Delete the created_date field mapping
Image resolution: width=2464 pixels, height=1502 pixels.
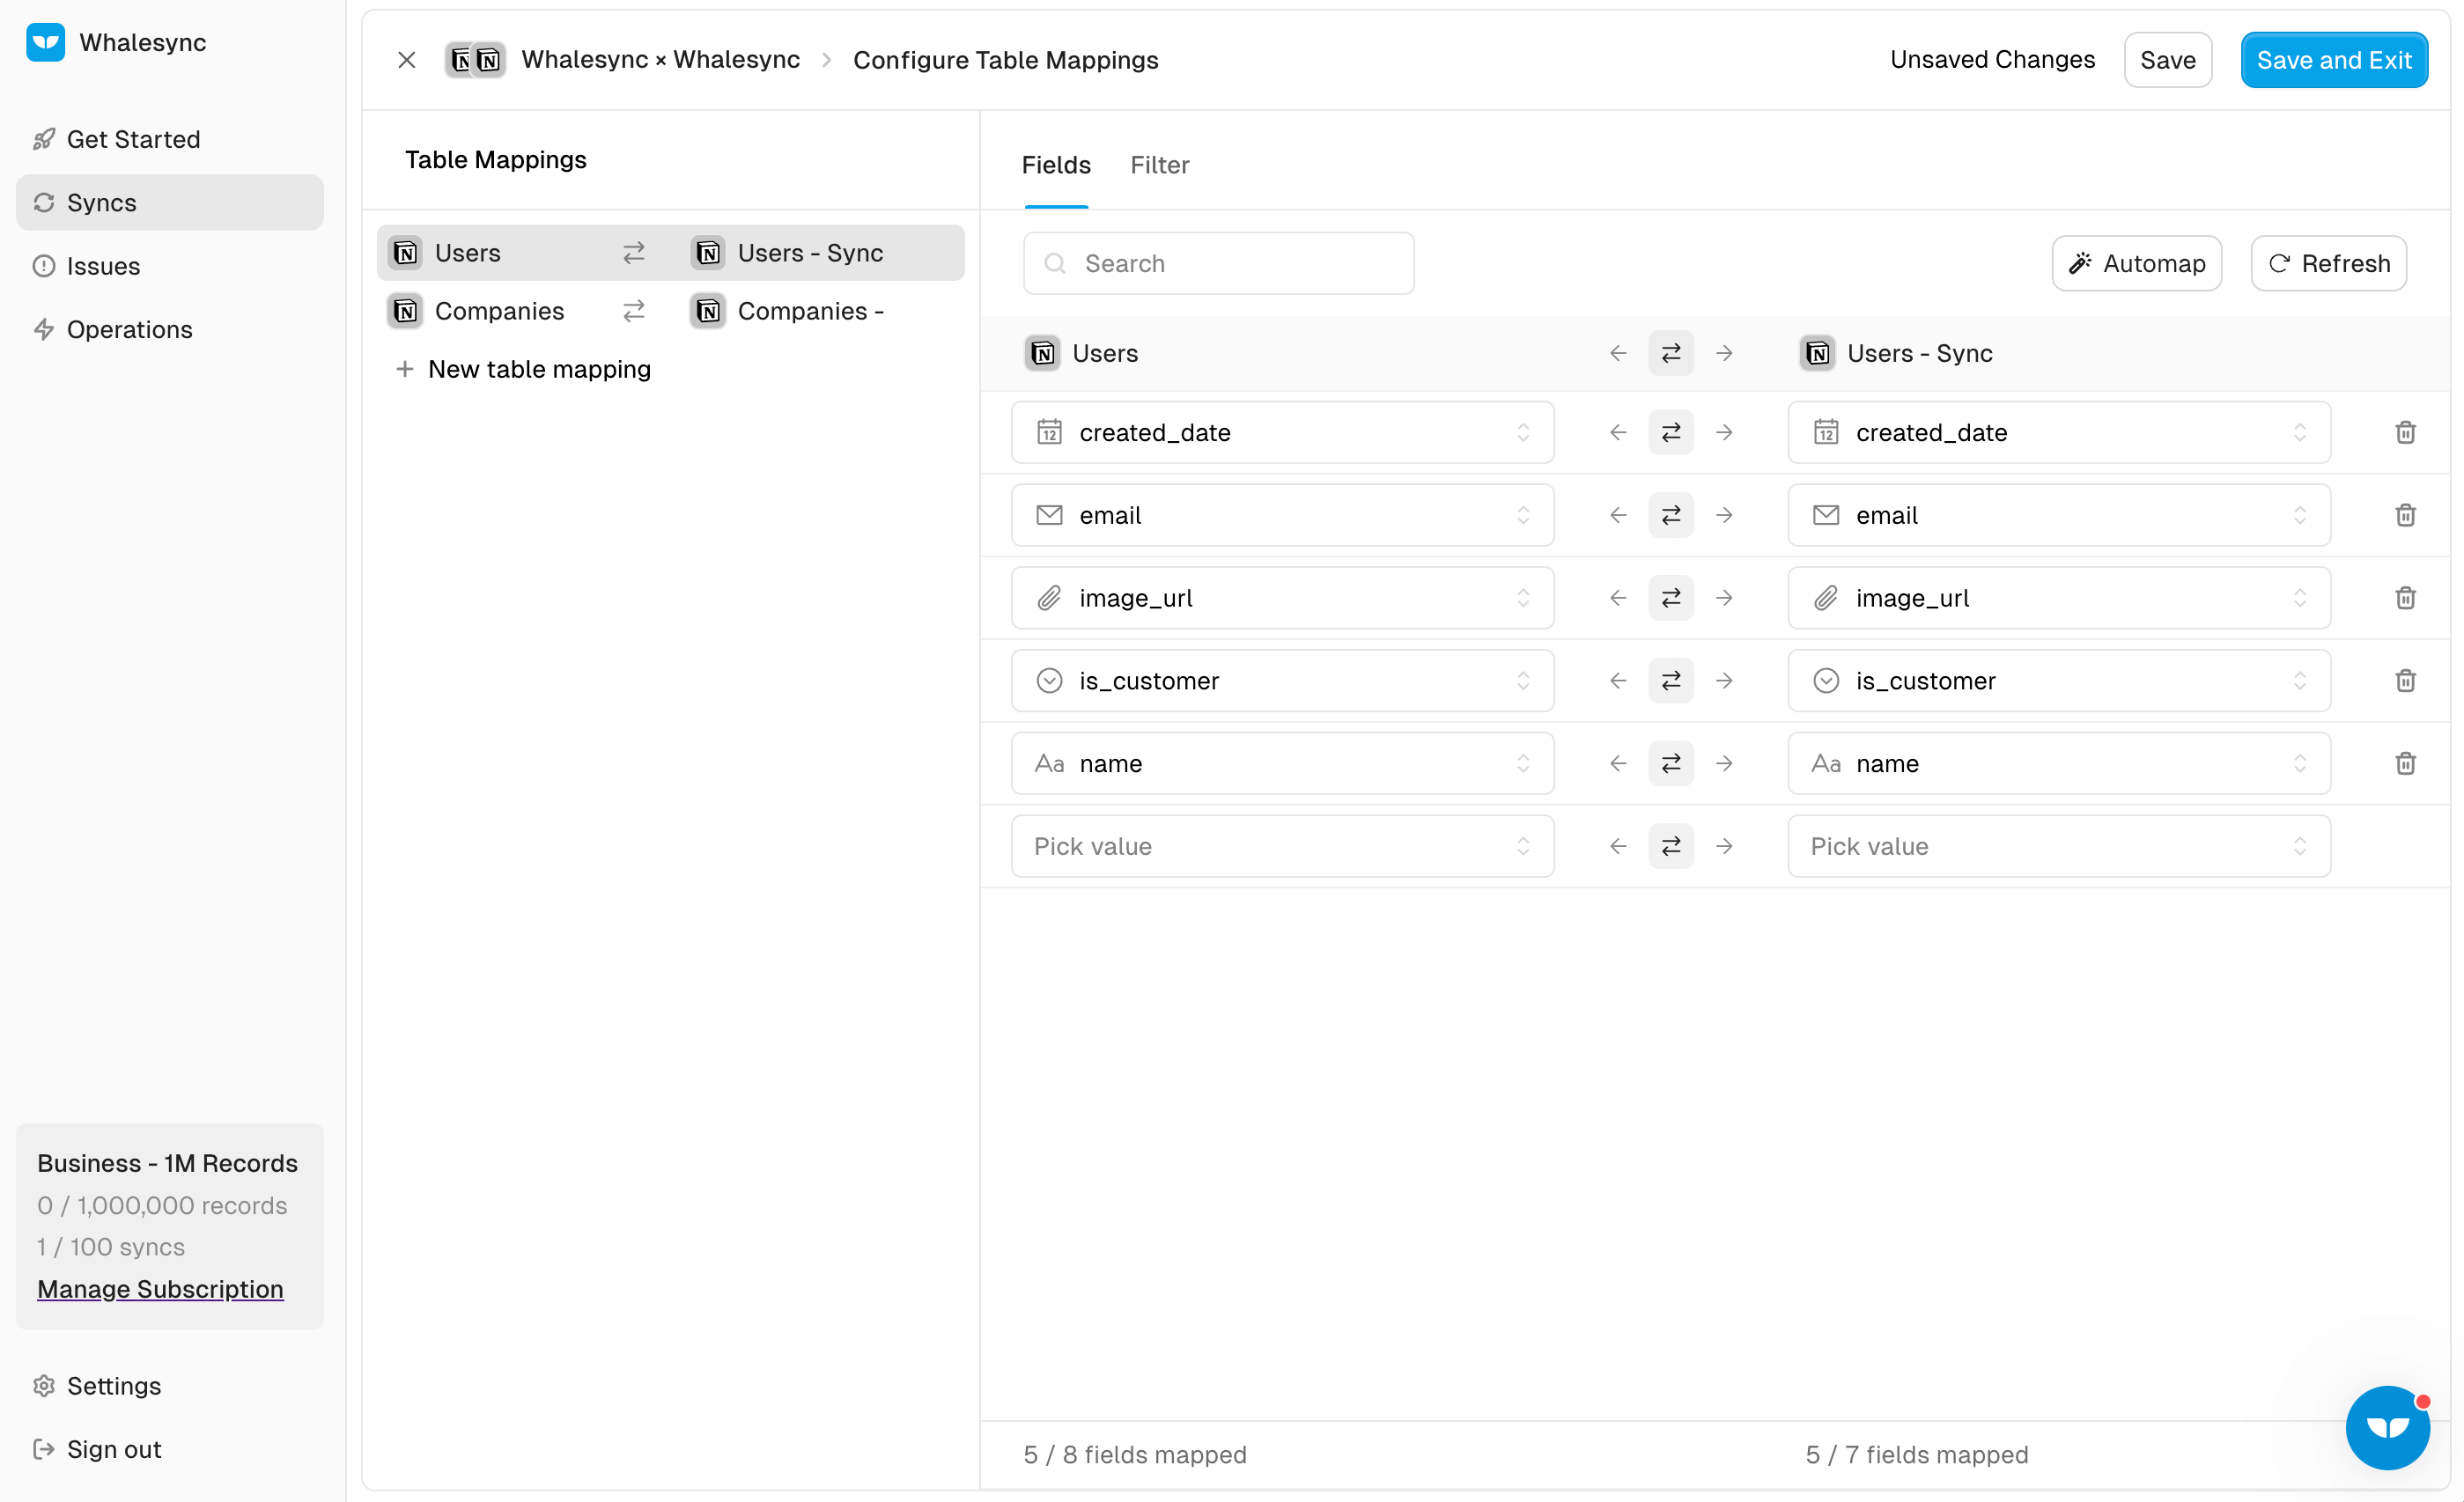[2405, 432]
